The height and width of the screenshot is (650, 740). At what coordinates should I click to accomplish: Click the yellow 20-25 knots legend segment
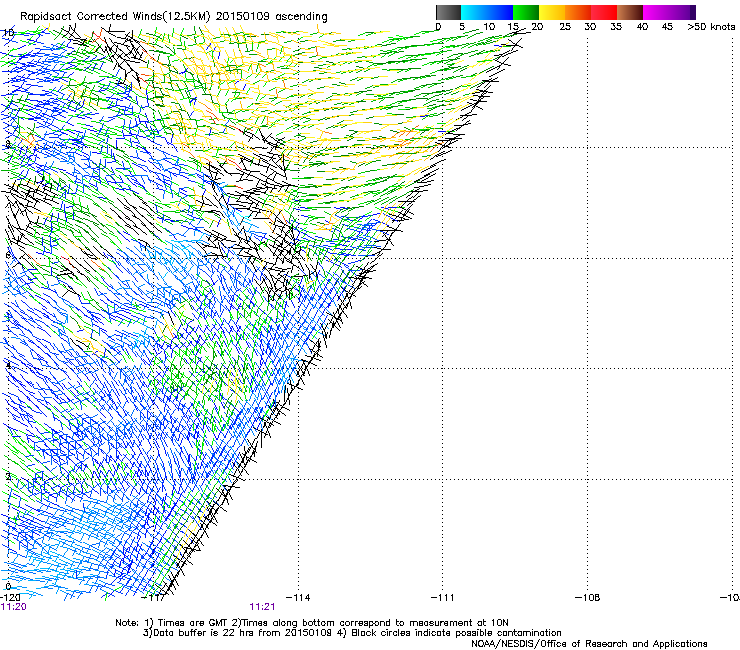552,12
